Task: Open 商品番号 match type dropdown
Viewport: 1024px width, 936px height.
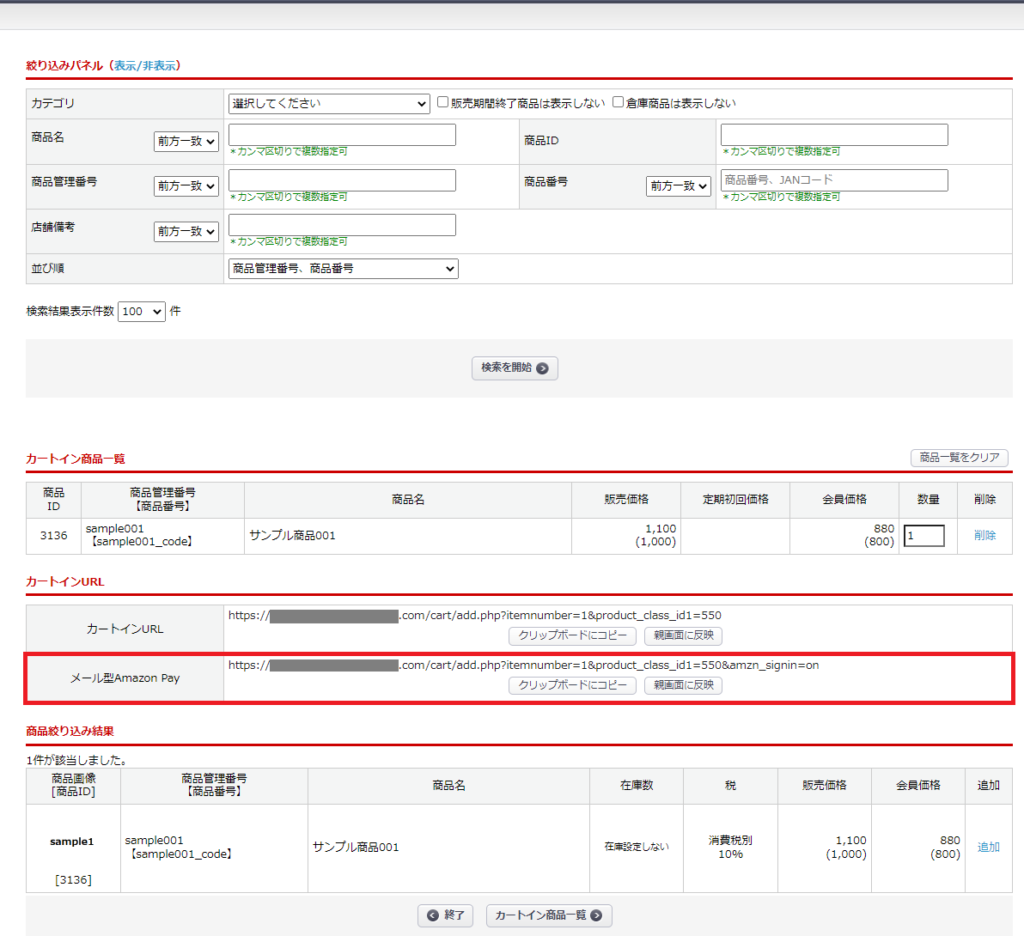Action: [x=678, y=186]
